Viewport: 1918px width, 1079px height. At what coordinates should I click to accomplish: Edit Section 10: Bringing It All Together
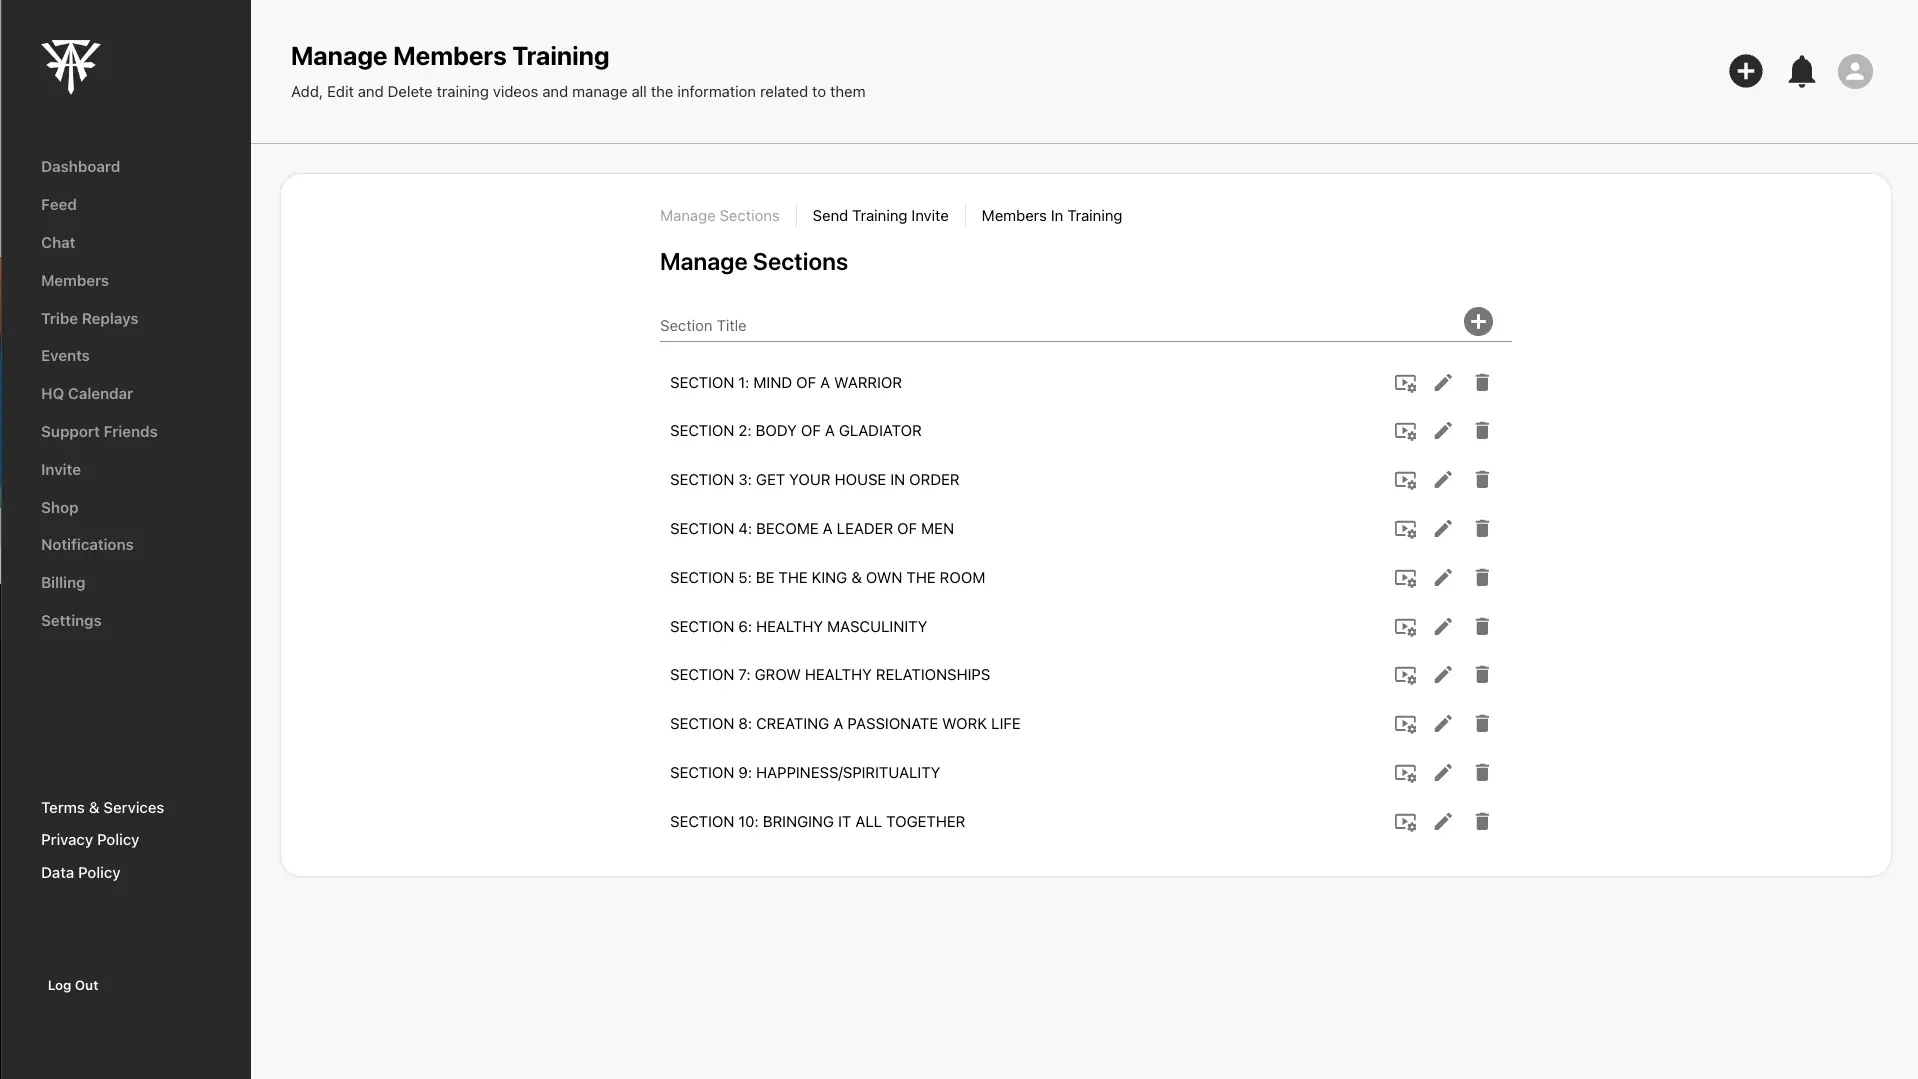[x=1443, y=822]
